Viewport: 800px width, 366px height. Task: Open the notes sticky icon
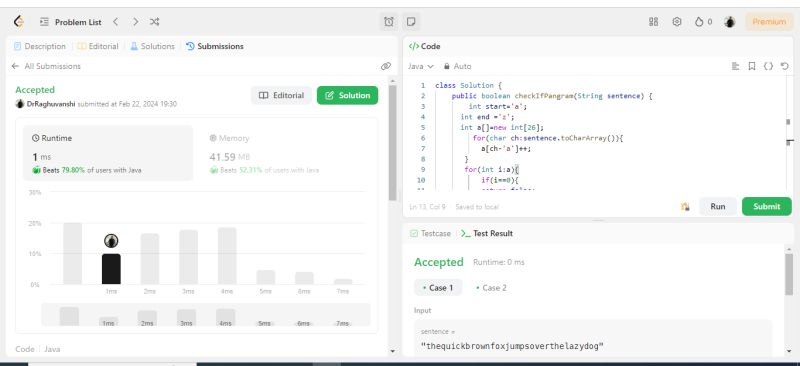click(411, 21)
